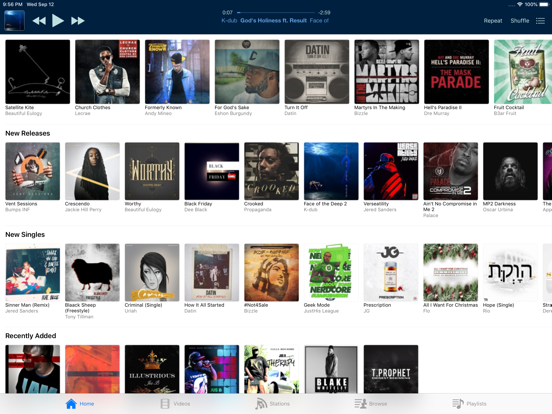The image size is (552, 414).
Task: Tap the rewind playback icon
Action: pyautogui.click(x=39, y=21)
